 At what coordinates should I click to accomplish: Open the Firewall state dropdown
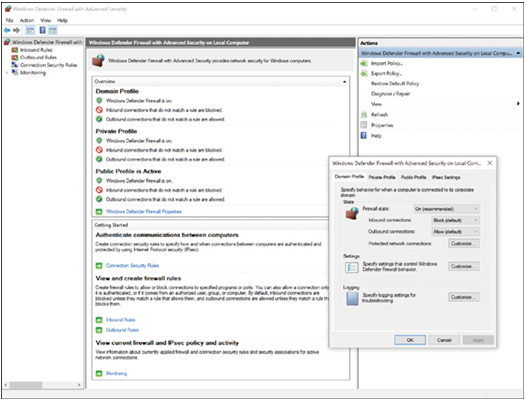pyautogui.click(x=446, y=209)
